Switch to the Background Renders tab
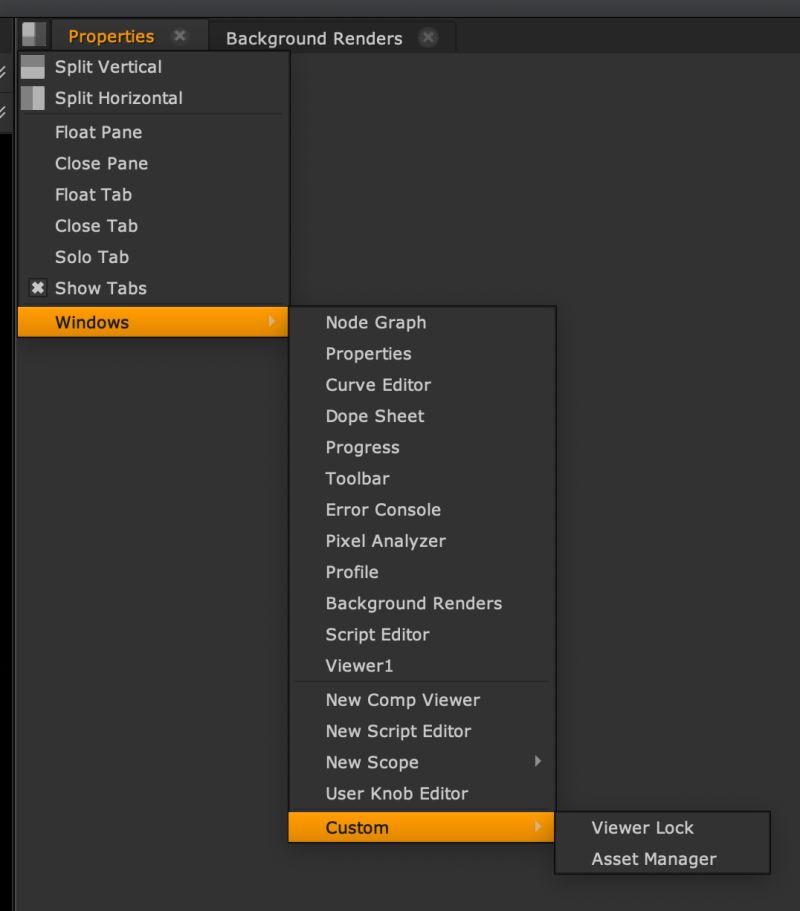 316,38
